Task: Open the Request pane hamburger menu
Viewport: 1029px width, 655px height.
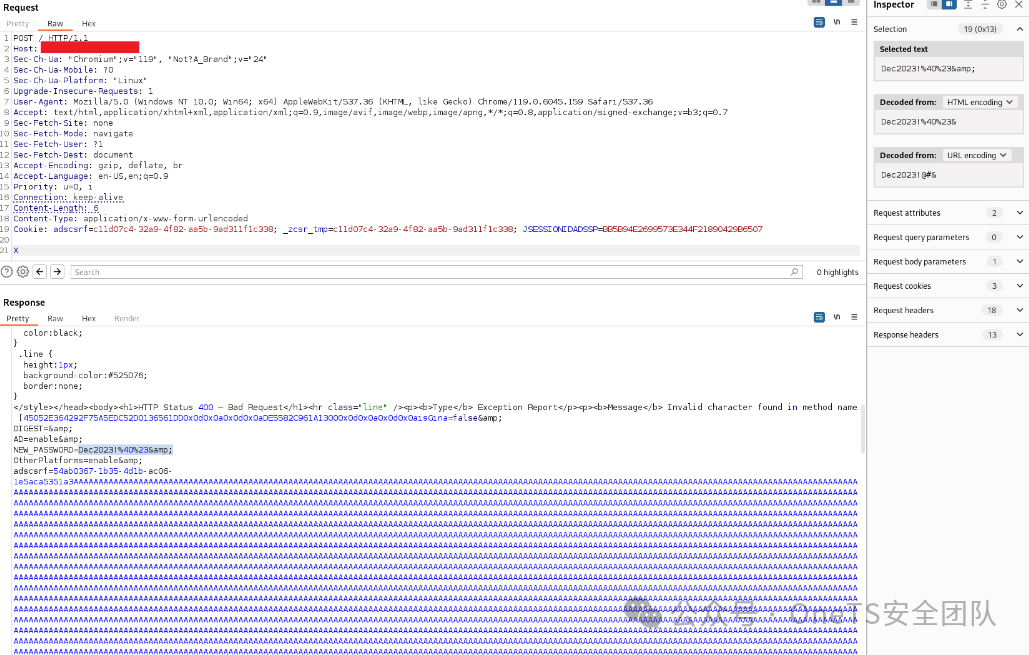Action: pos(854,22)
